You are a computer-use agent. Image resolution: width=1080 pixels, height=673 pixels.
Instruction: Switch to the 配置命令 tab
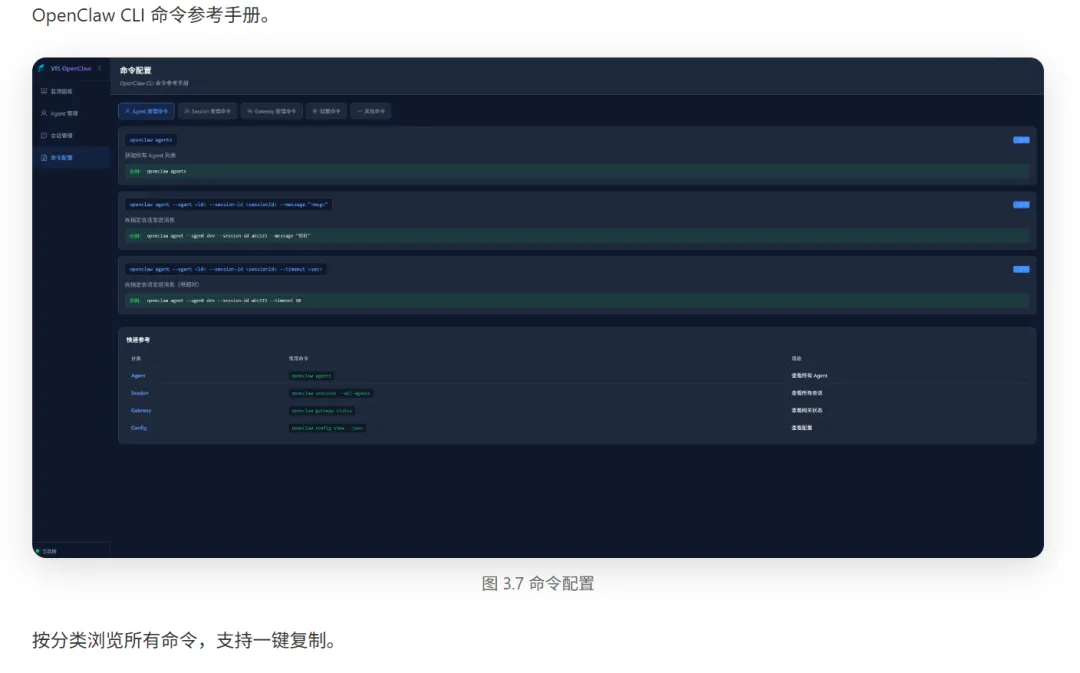(x=327, y=111)
